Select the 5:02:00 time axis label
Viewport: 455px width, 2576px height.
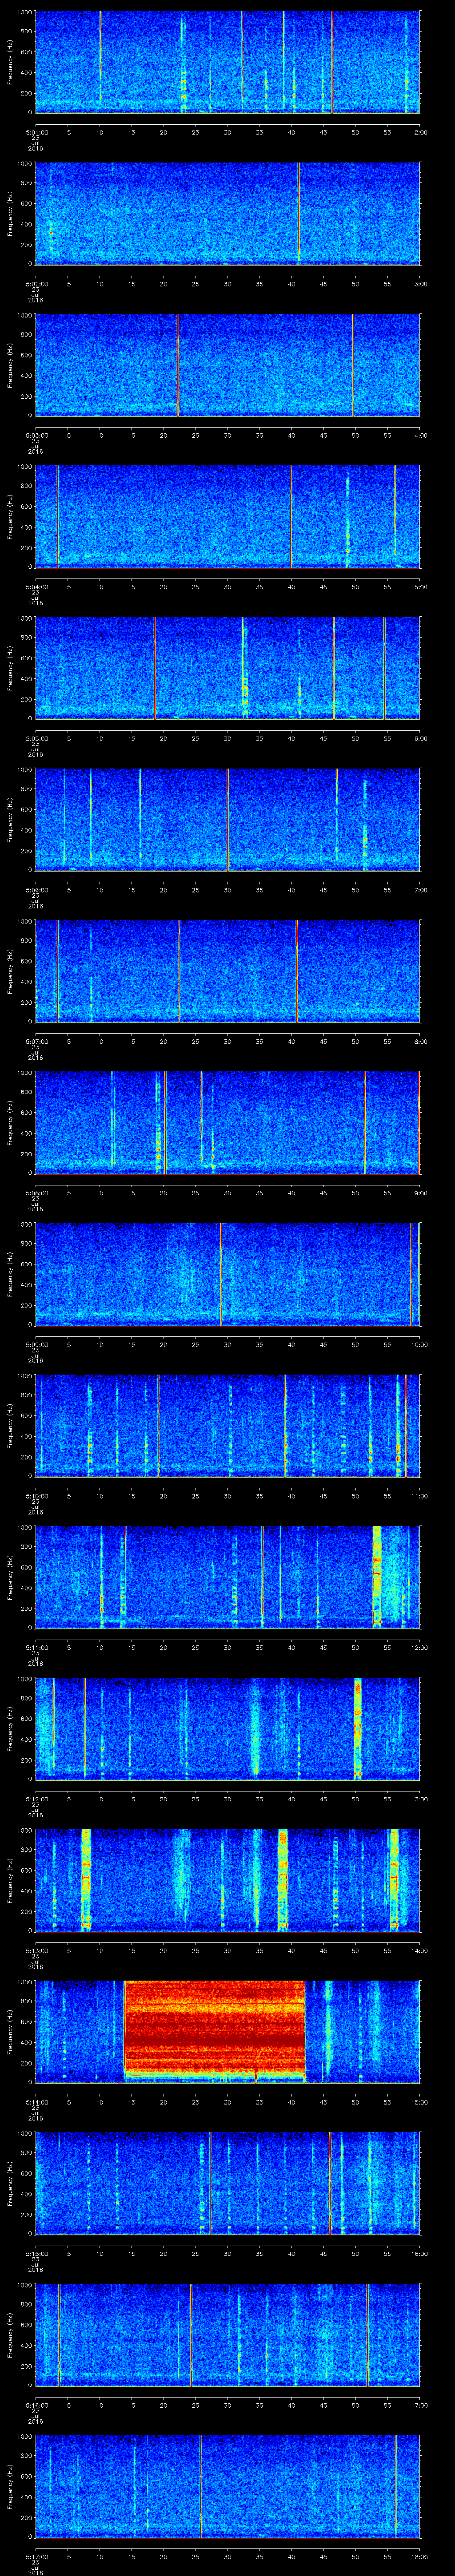(x=36, y=284)
